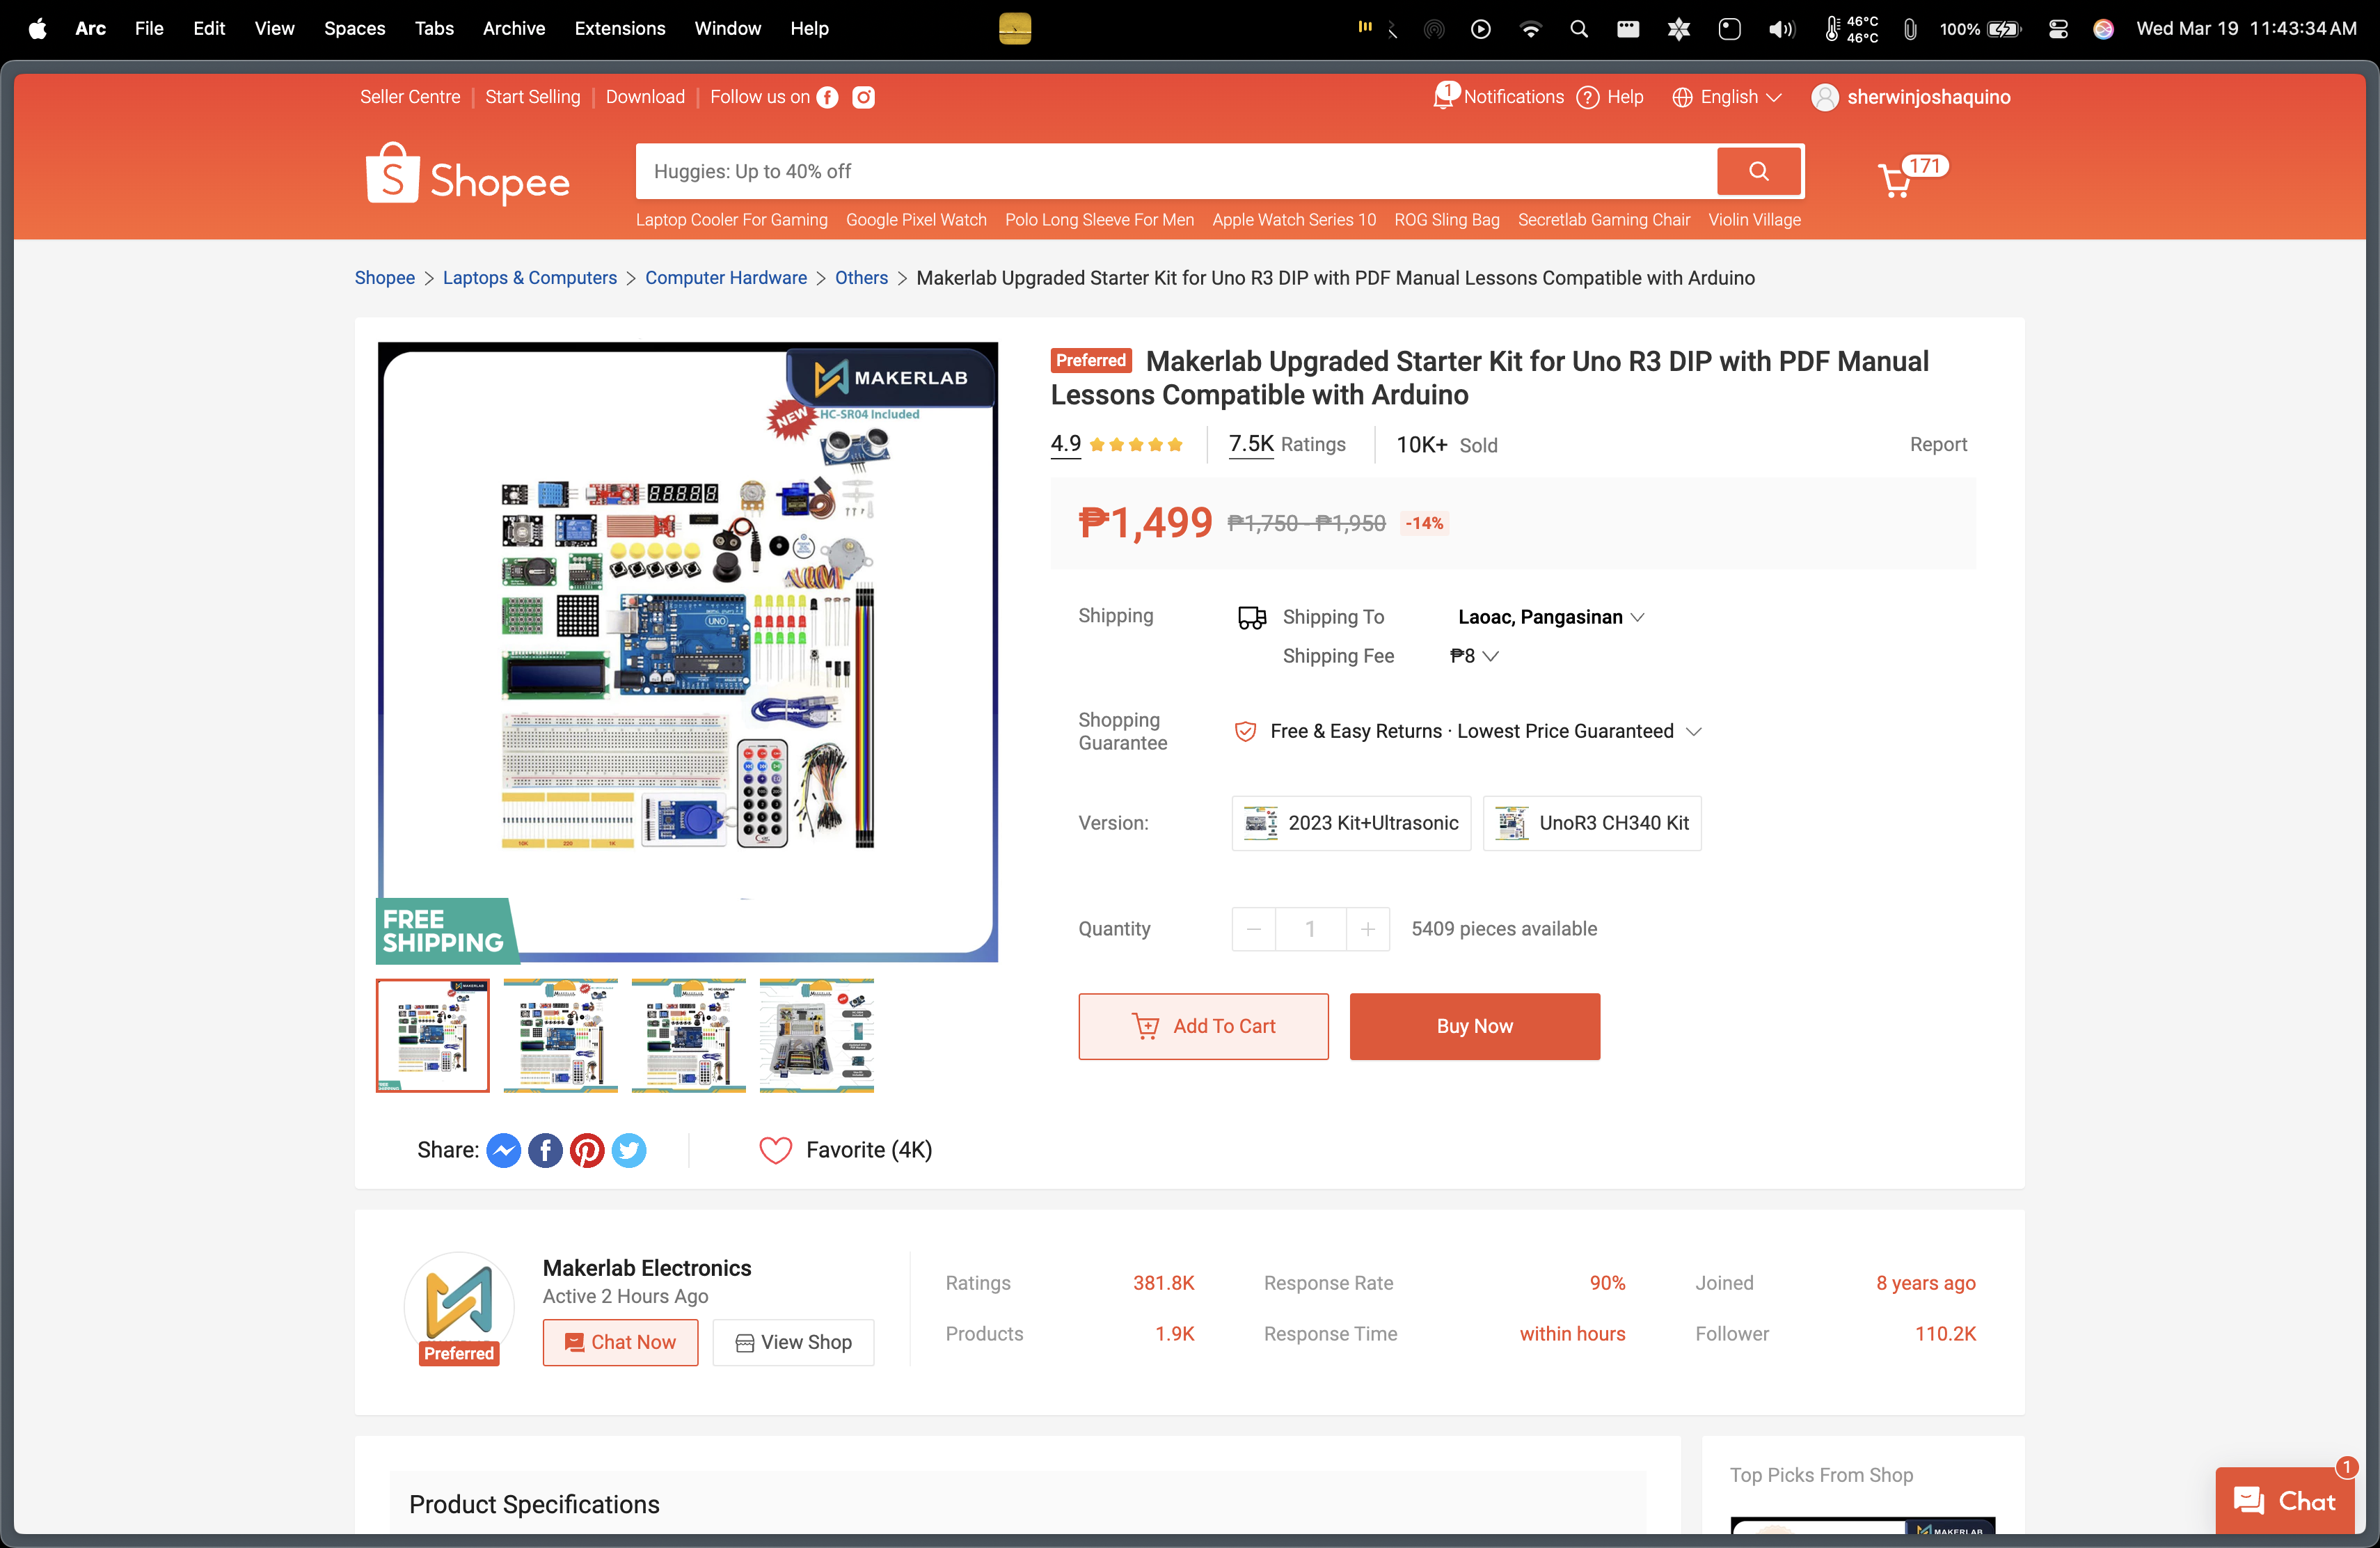
Task: Open the File menu
Action: click(149, 28)
